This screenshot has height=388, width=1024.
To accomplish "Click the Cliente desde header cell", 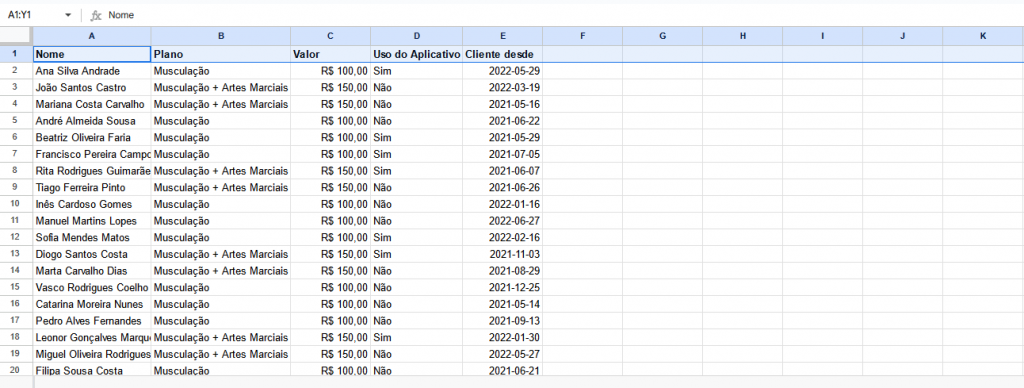I will click(x=502, y=54).
